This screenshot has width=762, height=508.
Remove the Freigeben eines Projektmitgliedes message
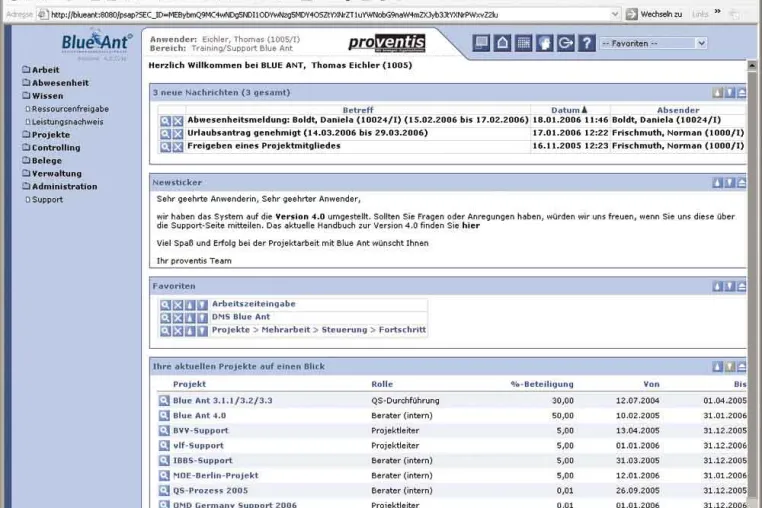tap(178, 146)
